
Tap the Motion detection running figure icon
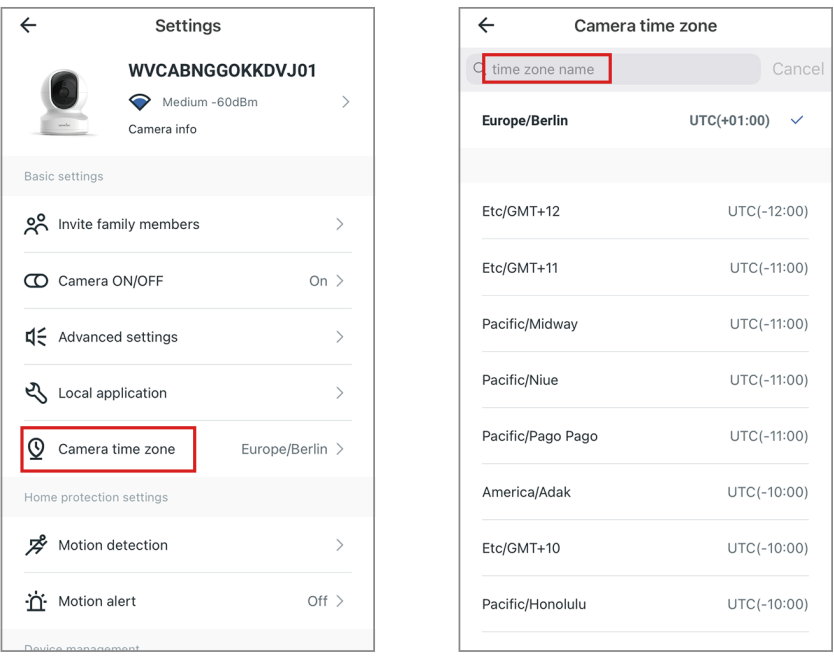point(36,545)
